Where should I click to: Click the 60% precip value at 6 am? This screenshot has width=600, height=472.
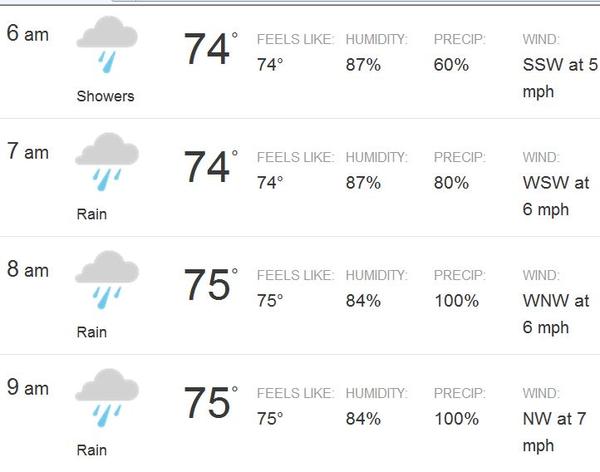pyautogui.click(x=451, y=65)
